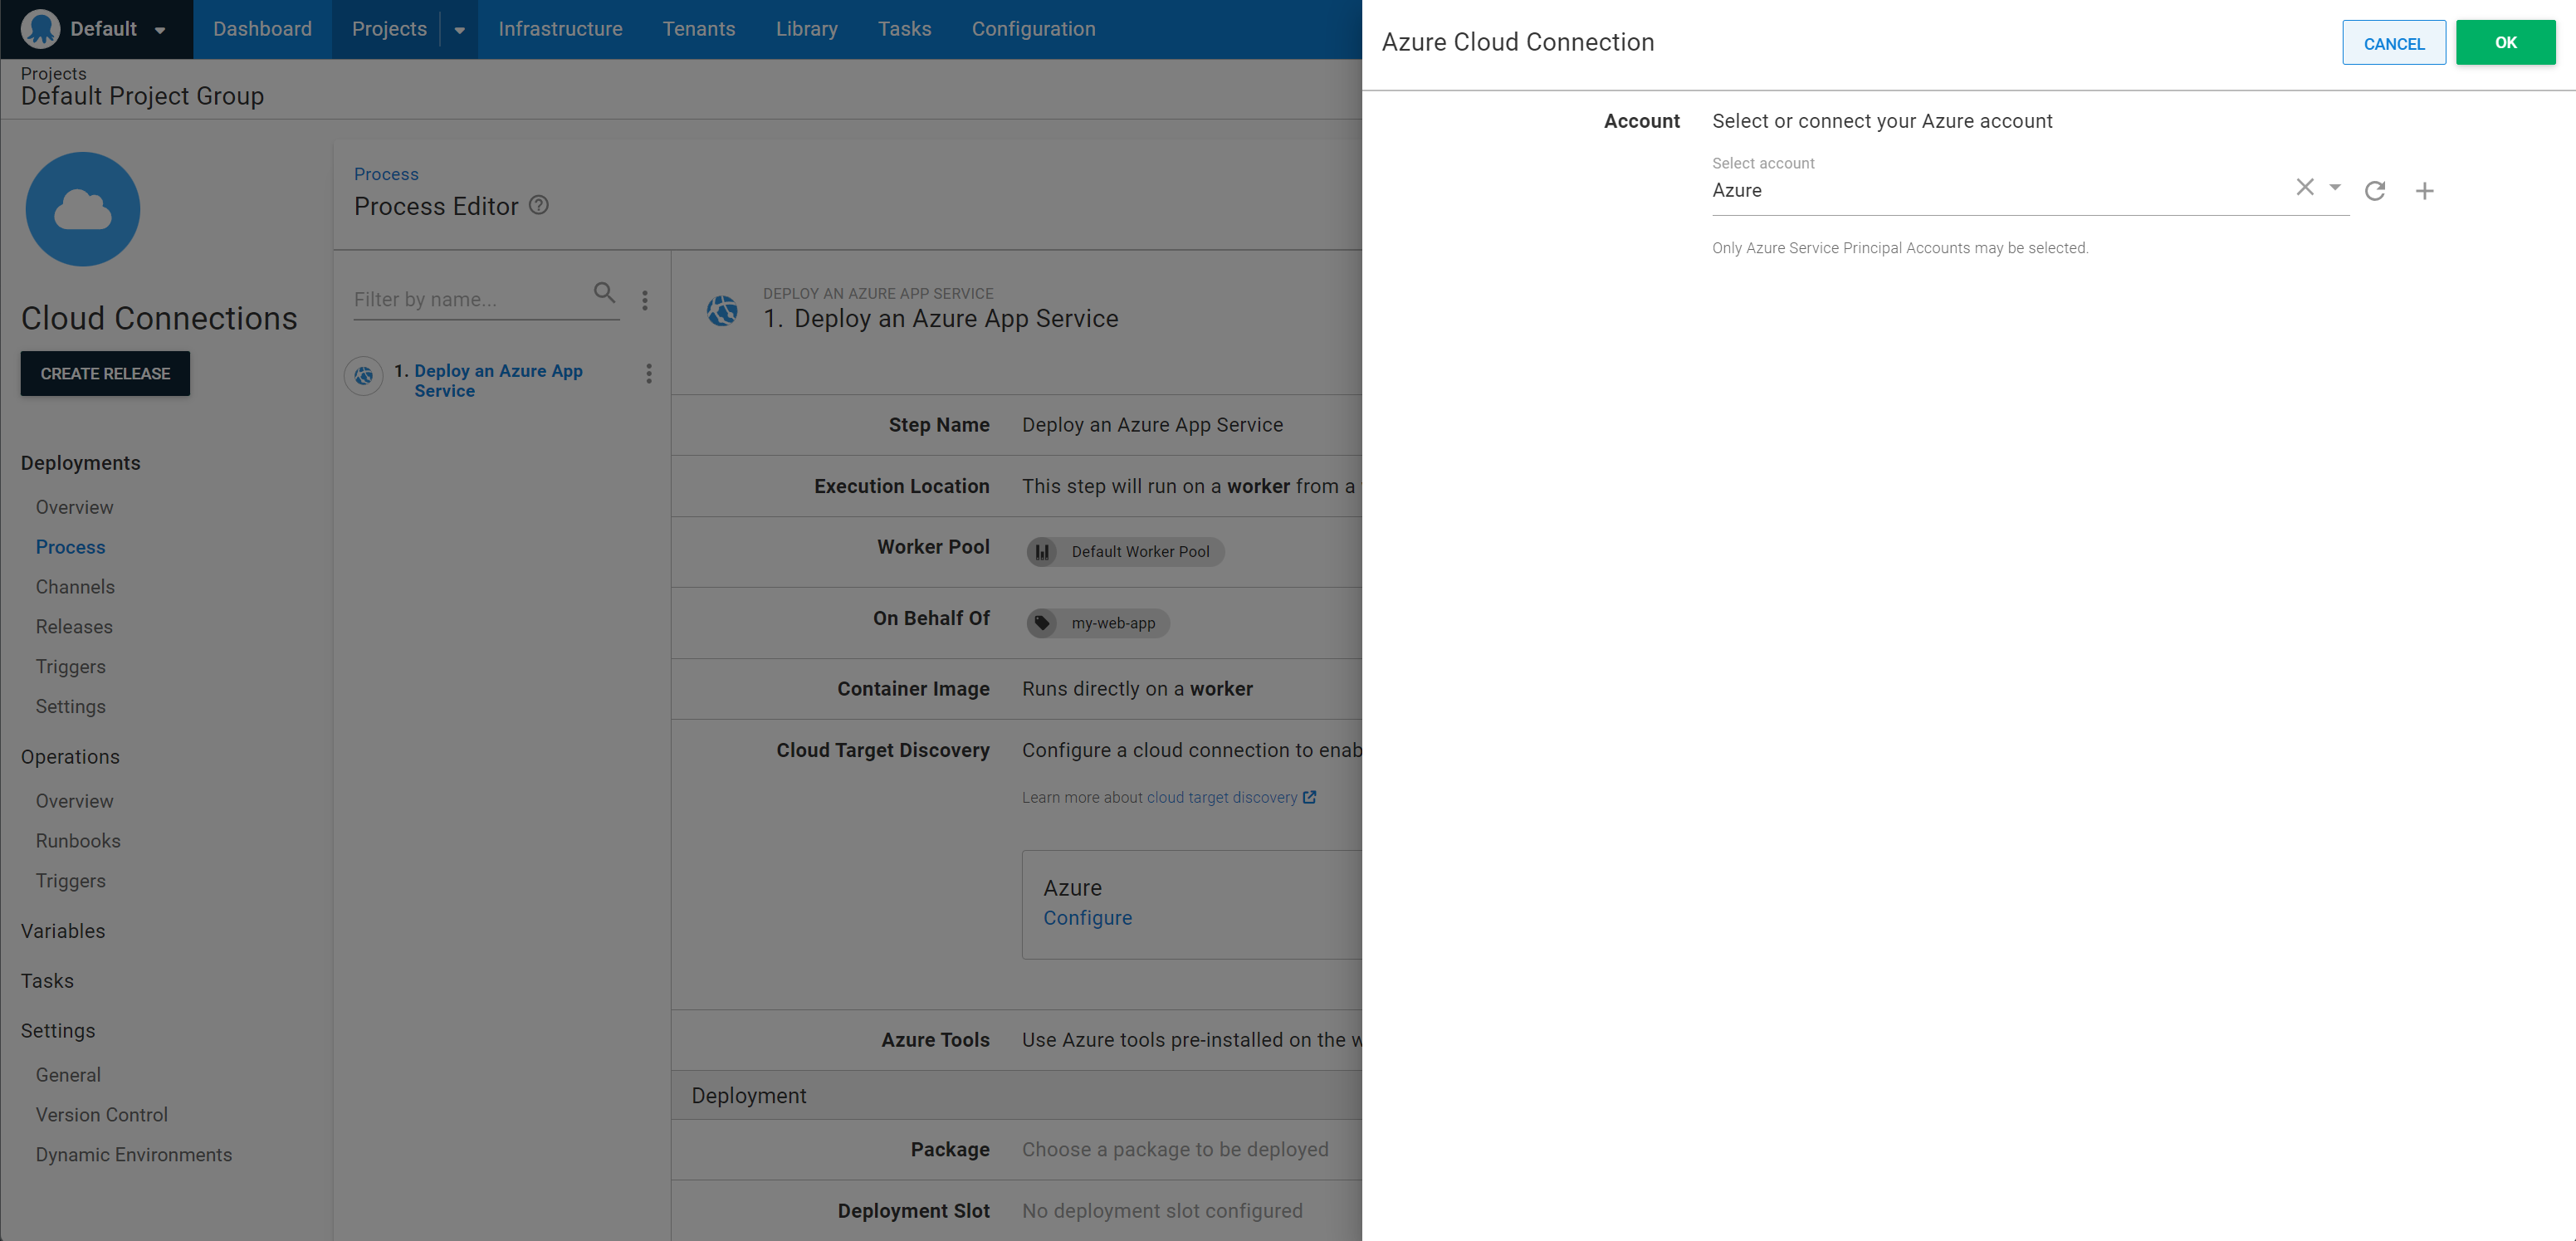Screen dimensions: 2576x1241
Task: Refresh the Azure account list
Action: click(x=2376, y=190)
